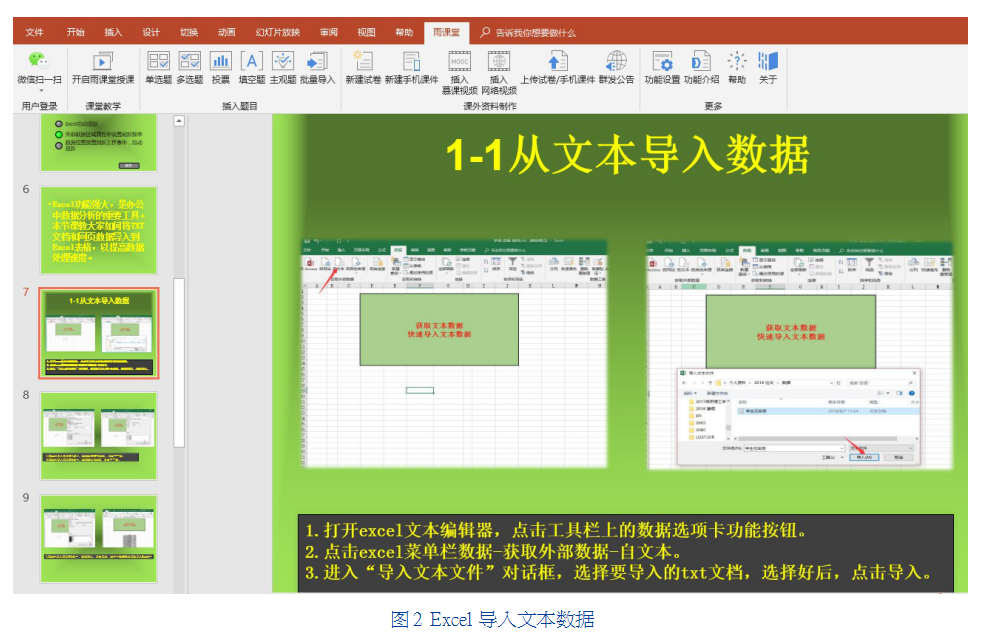Click the Tell me search lightbulb box
This screenshot has height=635, width=993.
click(x=528, y=32)
